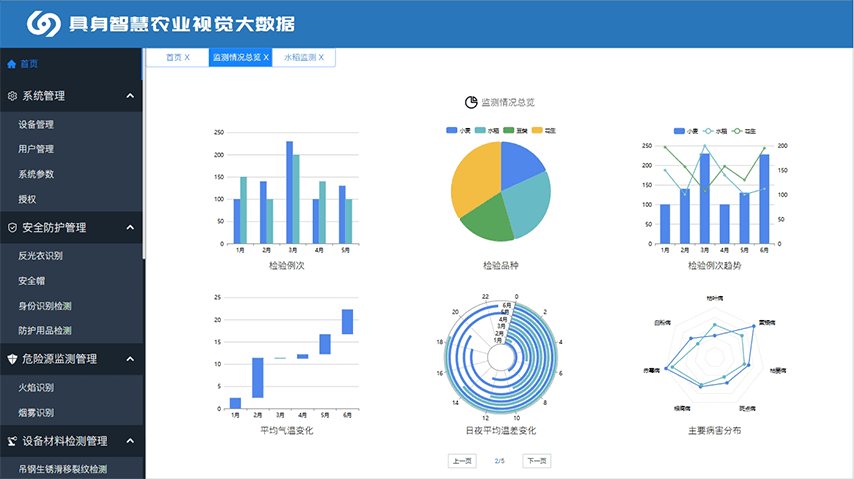Click the 检验例次 chart caption

286,265
